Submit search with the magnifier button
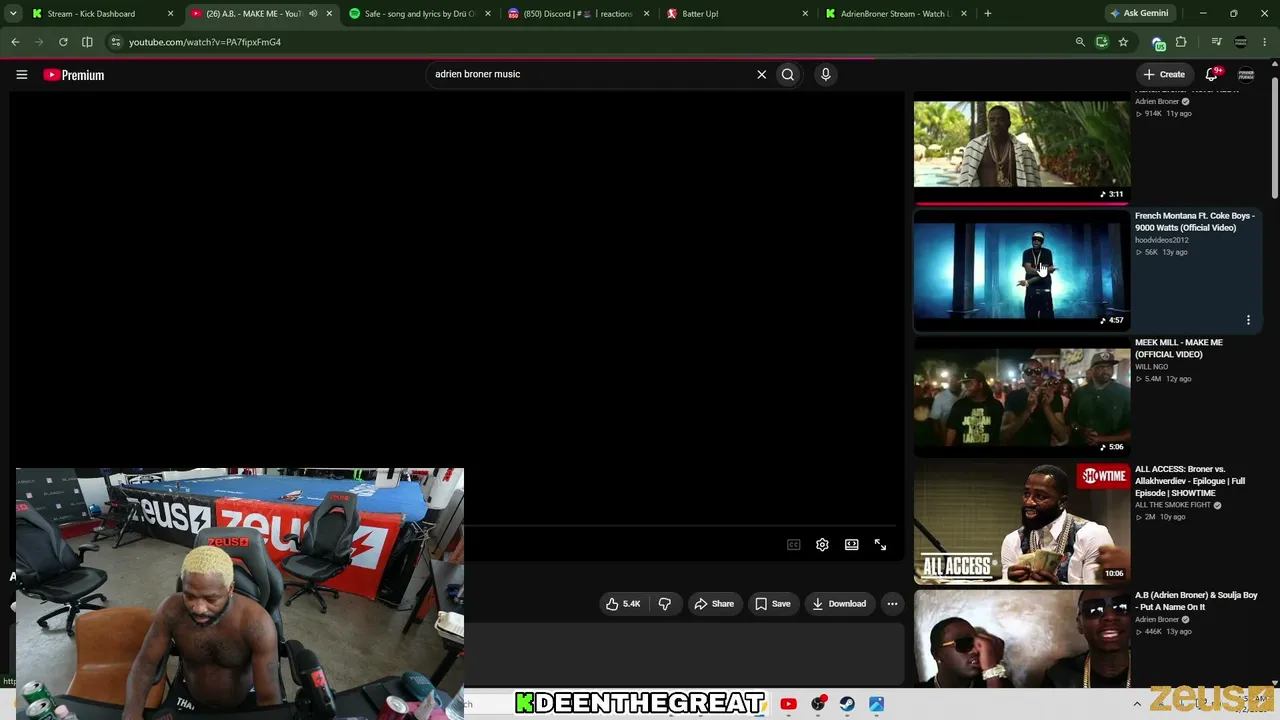This screenshot has height=720, width=1280. [788, 74]
